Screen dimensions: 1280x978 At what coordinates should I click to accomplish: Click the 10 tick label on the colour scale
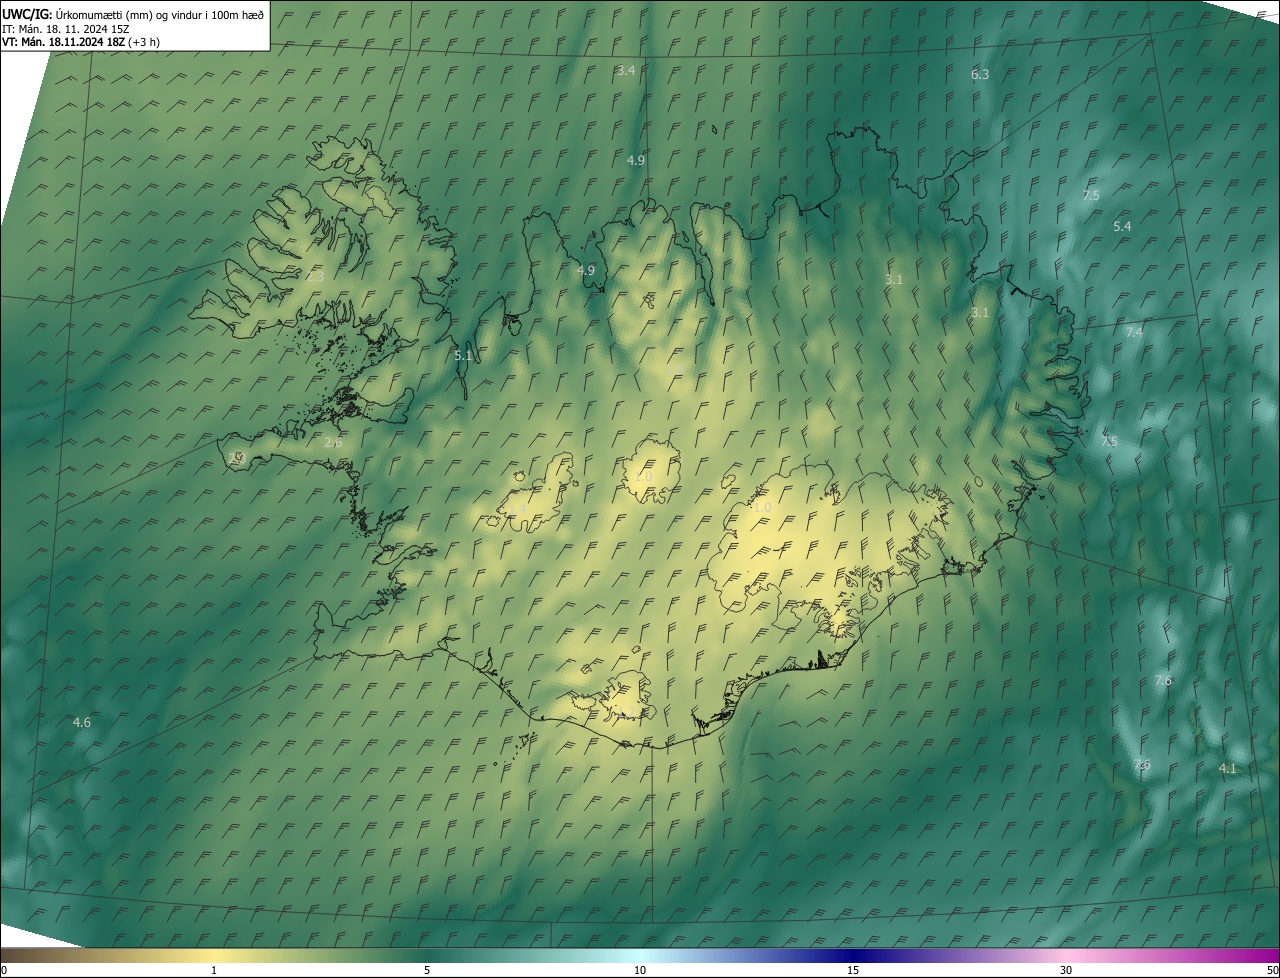tap(640, 970)
